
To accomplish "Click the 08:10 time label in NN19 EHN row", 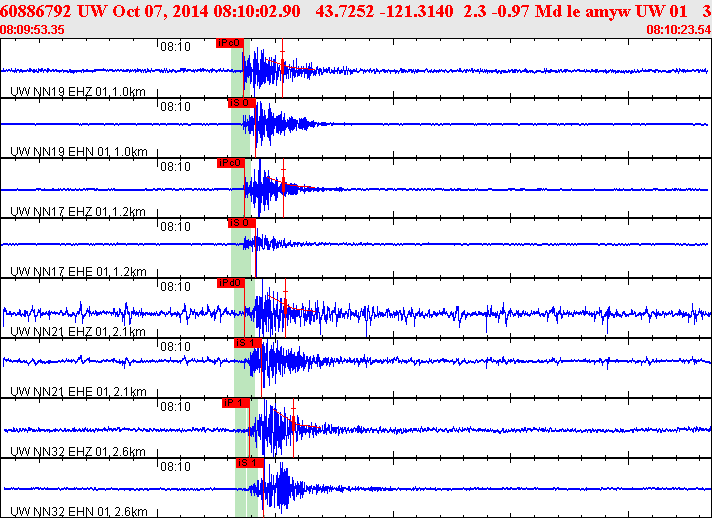I will 175,107.
